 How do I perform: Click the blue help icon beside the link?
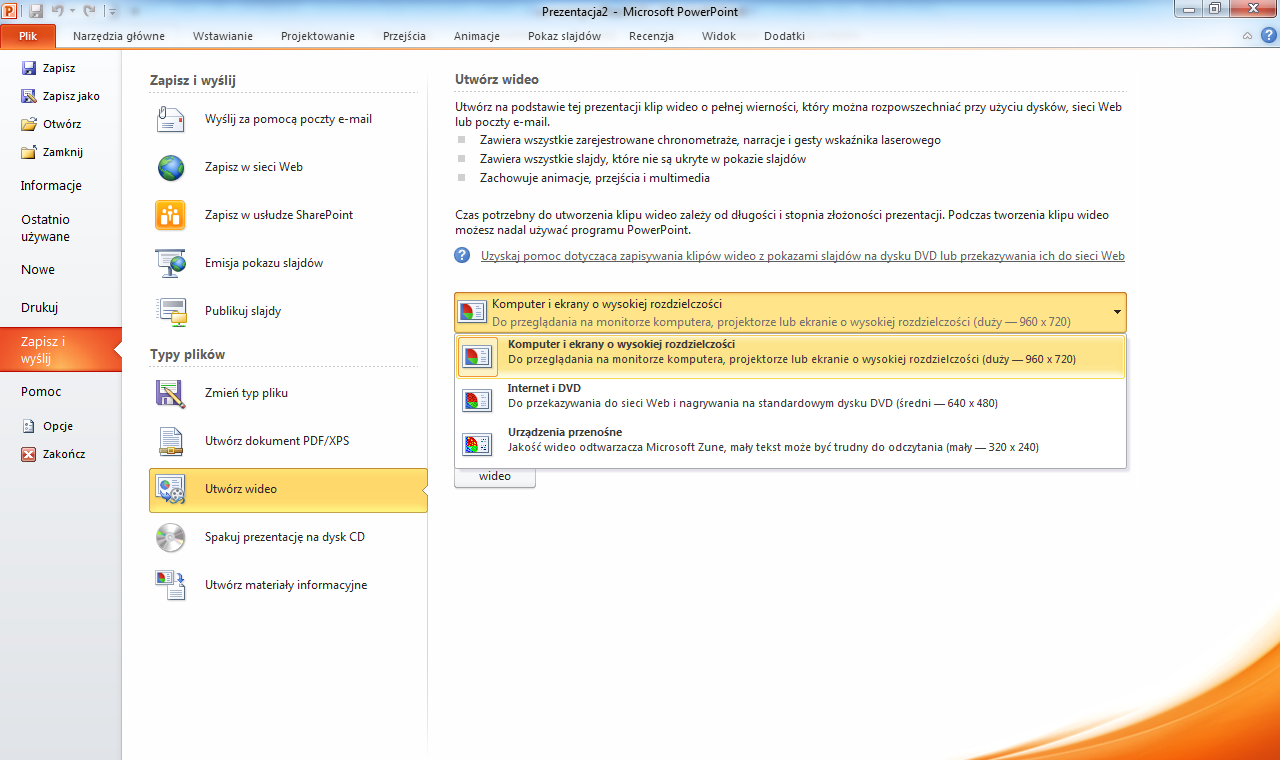point(462,255)
